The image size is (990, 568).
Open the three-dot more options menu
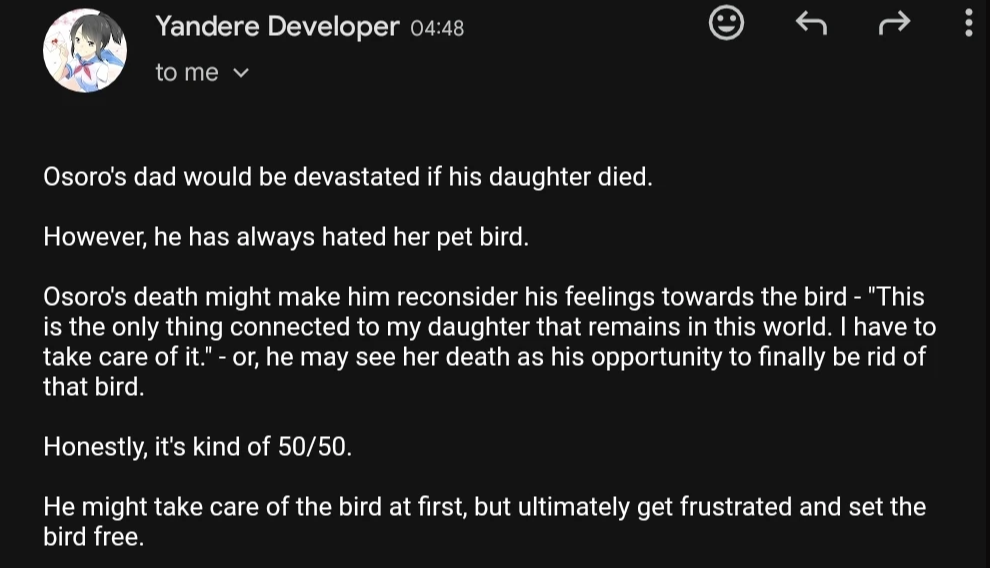click(968, 24)
